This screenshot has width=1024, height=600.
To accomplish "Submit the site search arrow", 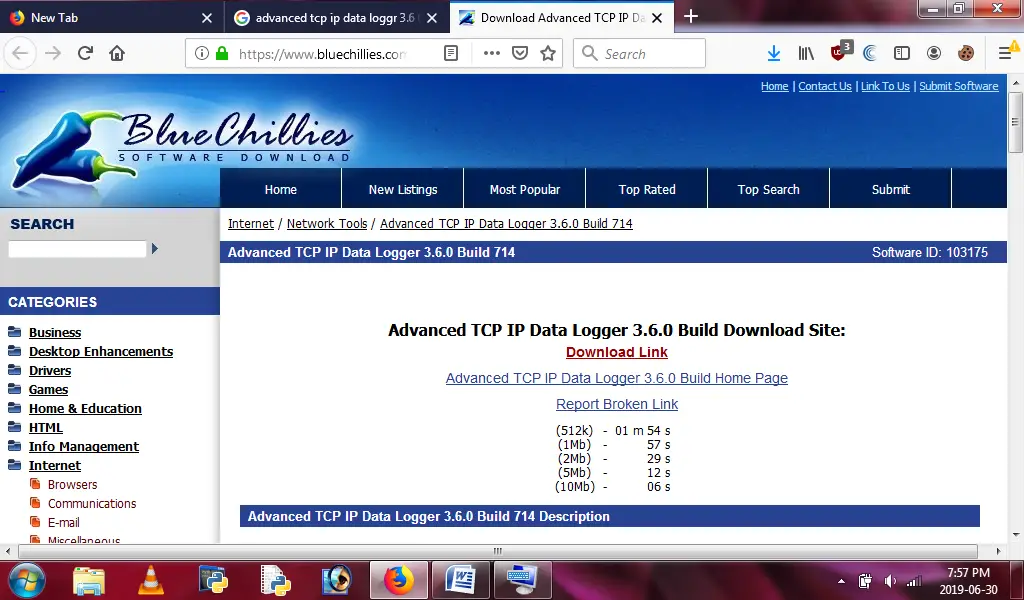I will click(155, 249).
